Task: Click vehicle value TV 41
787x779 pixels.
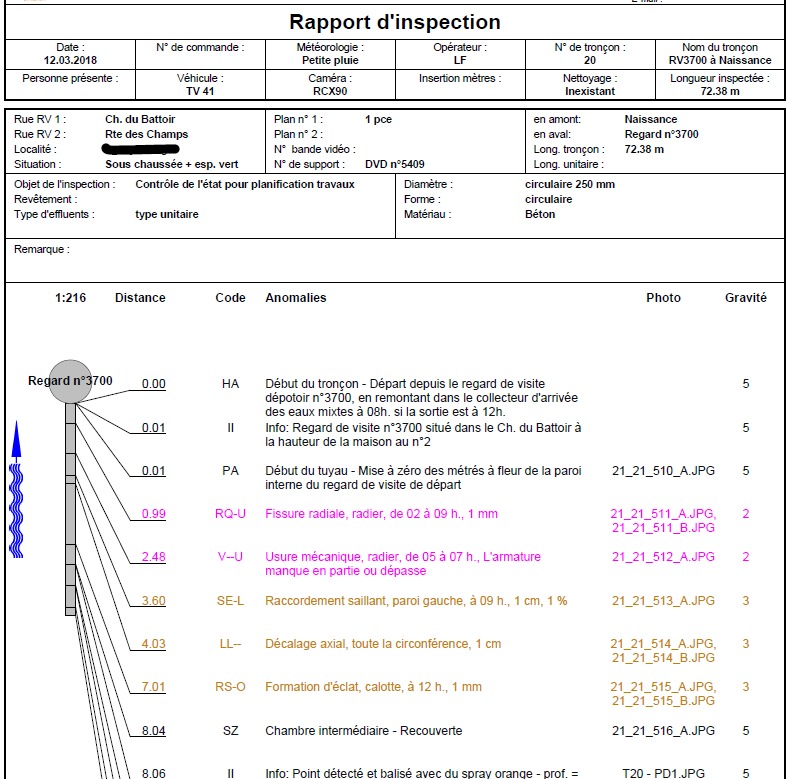Action: coord(200,91)
